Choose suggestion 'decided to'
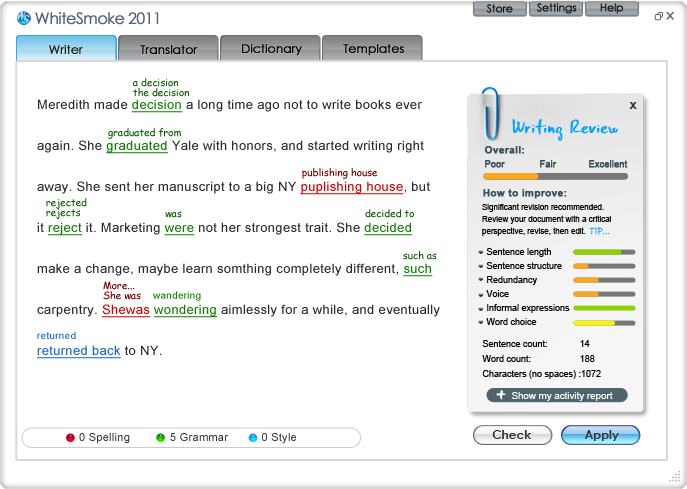687x489 pixels. click(x=390, y=213)
